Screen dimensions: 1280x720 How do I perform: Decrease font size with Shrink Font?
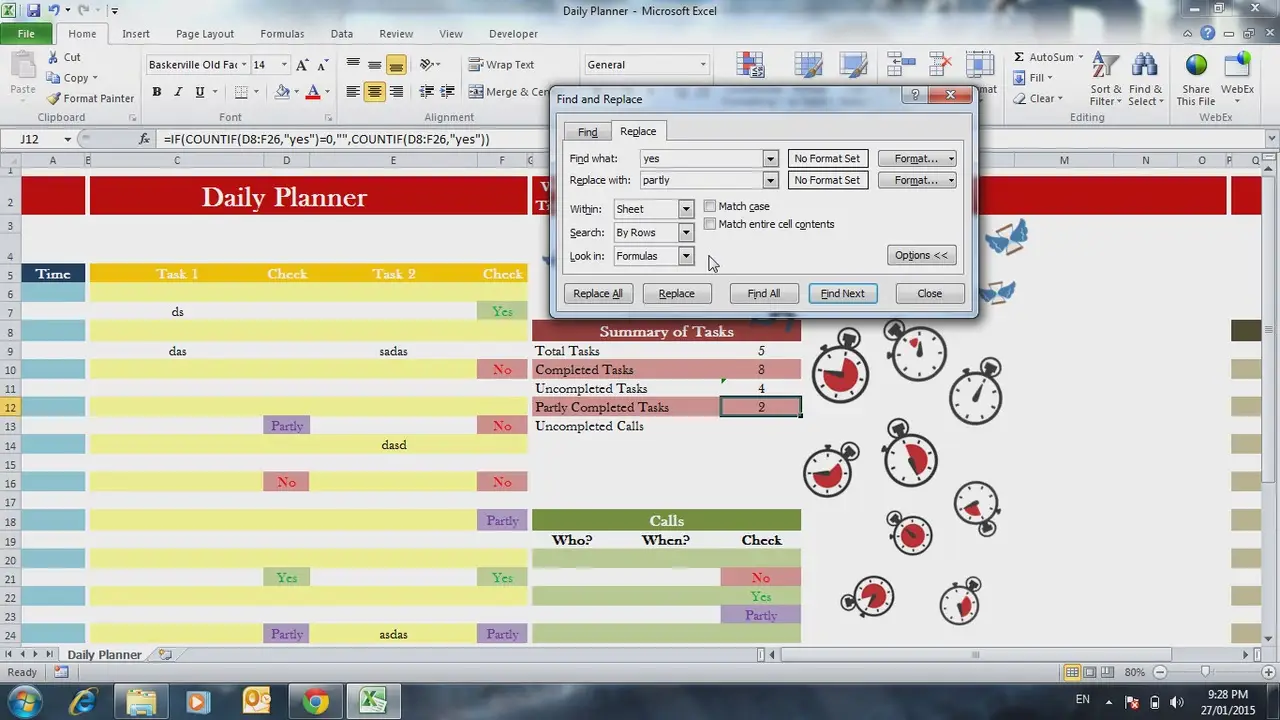[x=322, y=65]
